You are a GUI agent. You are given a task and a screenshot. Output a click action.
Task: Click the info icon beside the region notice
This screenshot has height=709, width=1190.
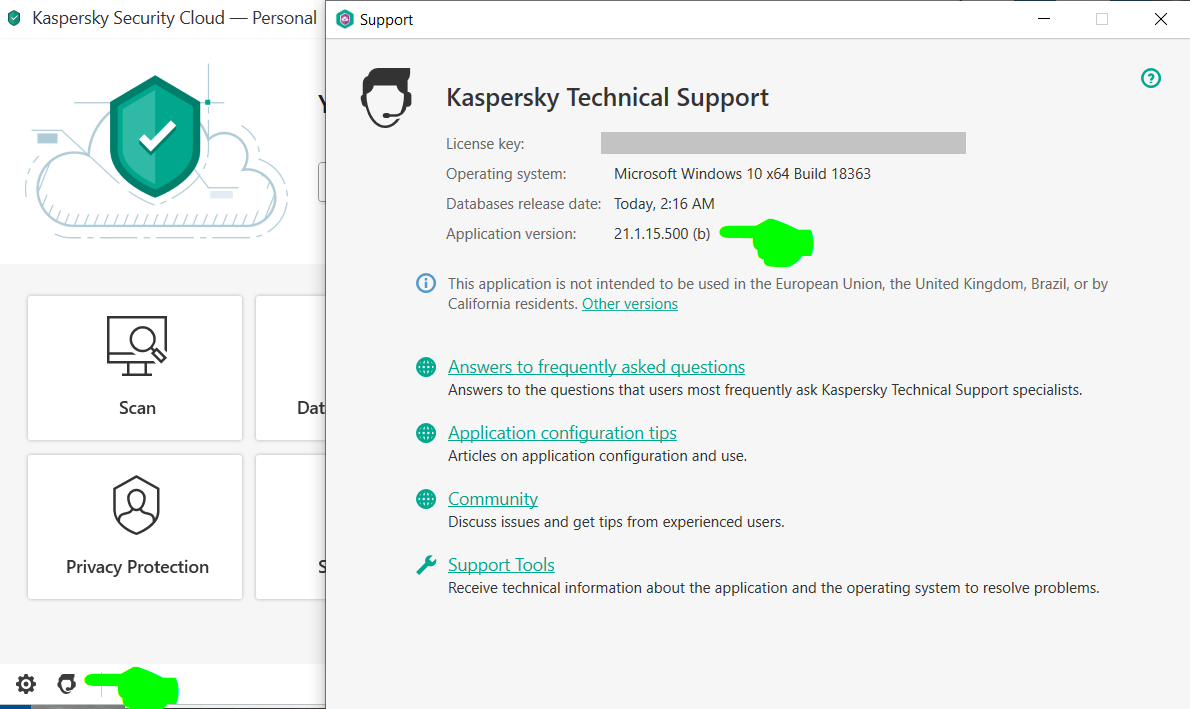[426, 284]
